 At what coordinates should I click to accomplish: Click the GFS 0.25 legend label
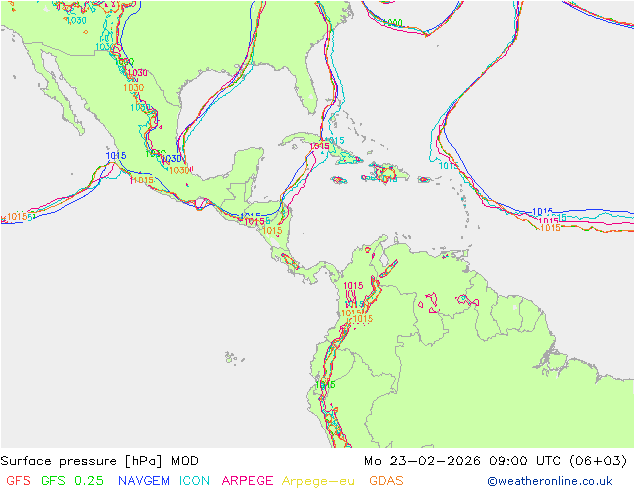[x=72, y=481]
